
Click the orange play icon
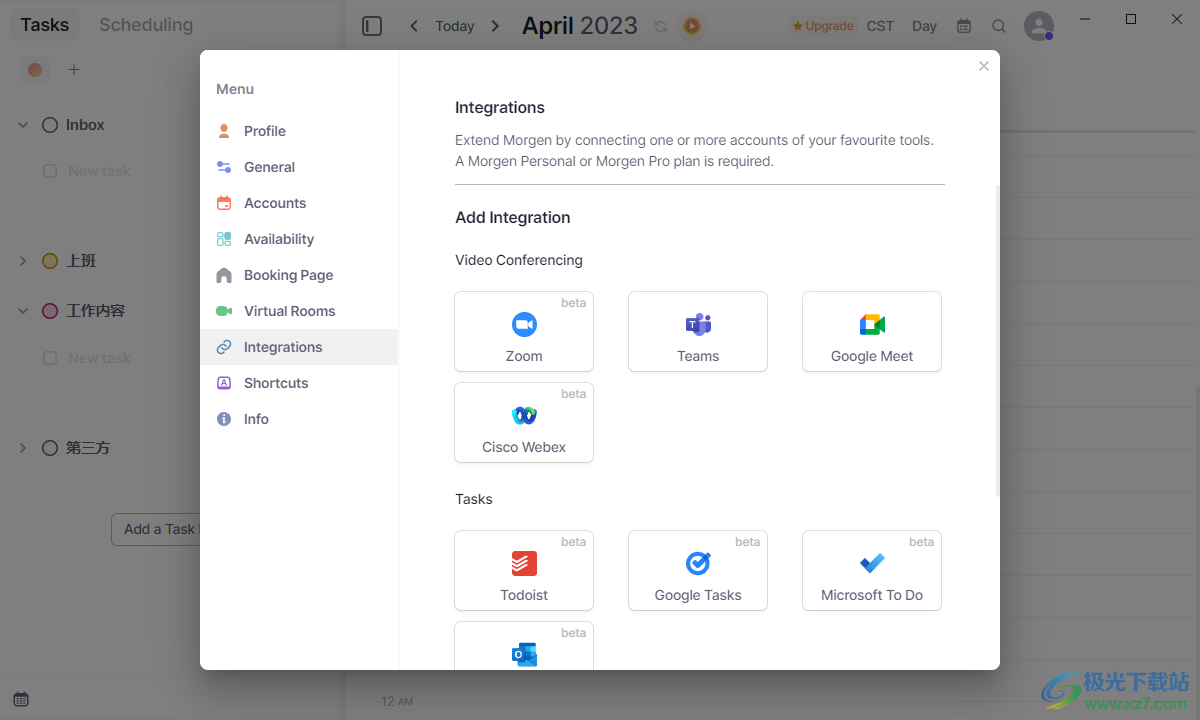click(691, 26)
